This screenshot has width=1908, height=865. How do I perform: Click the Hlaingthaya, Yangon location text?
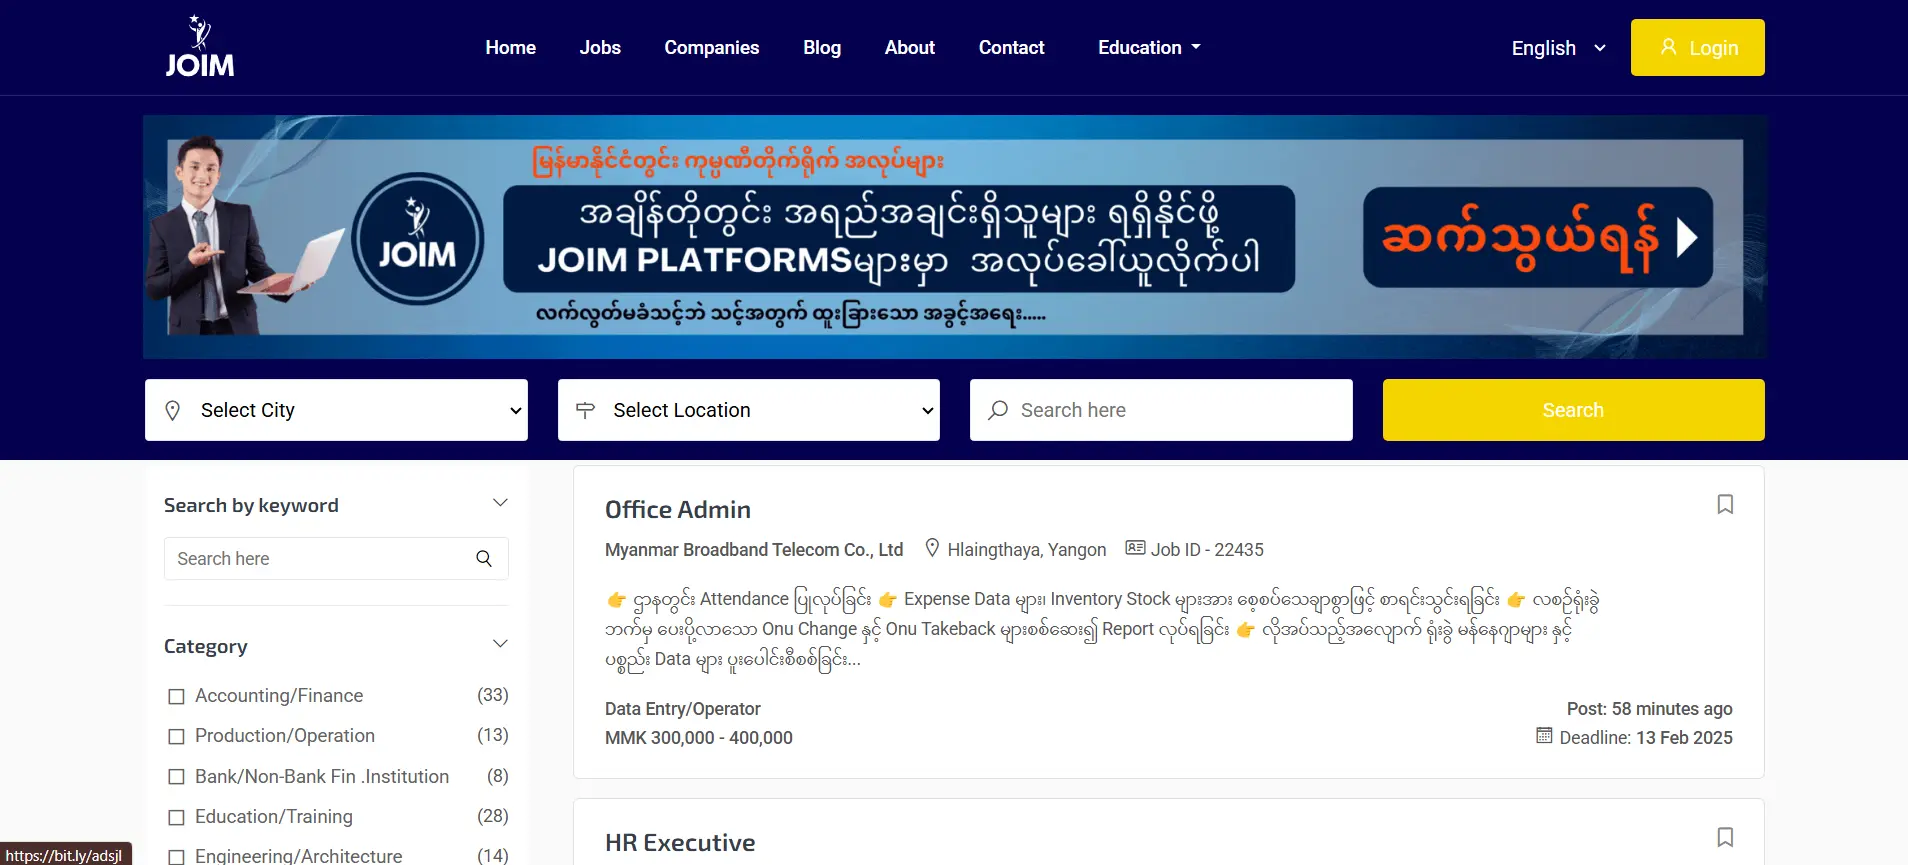(1027, 549)
